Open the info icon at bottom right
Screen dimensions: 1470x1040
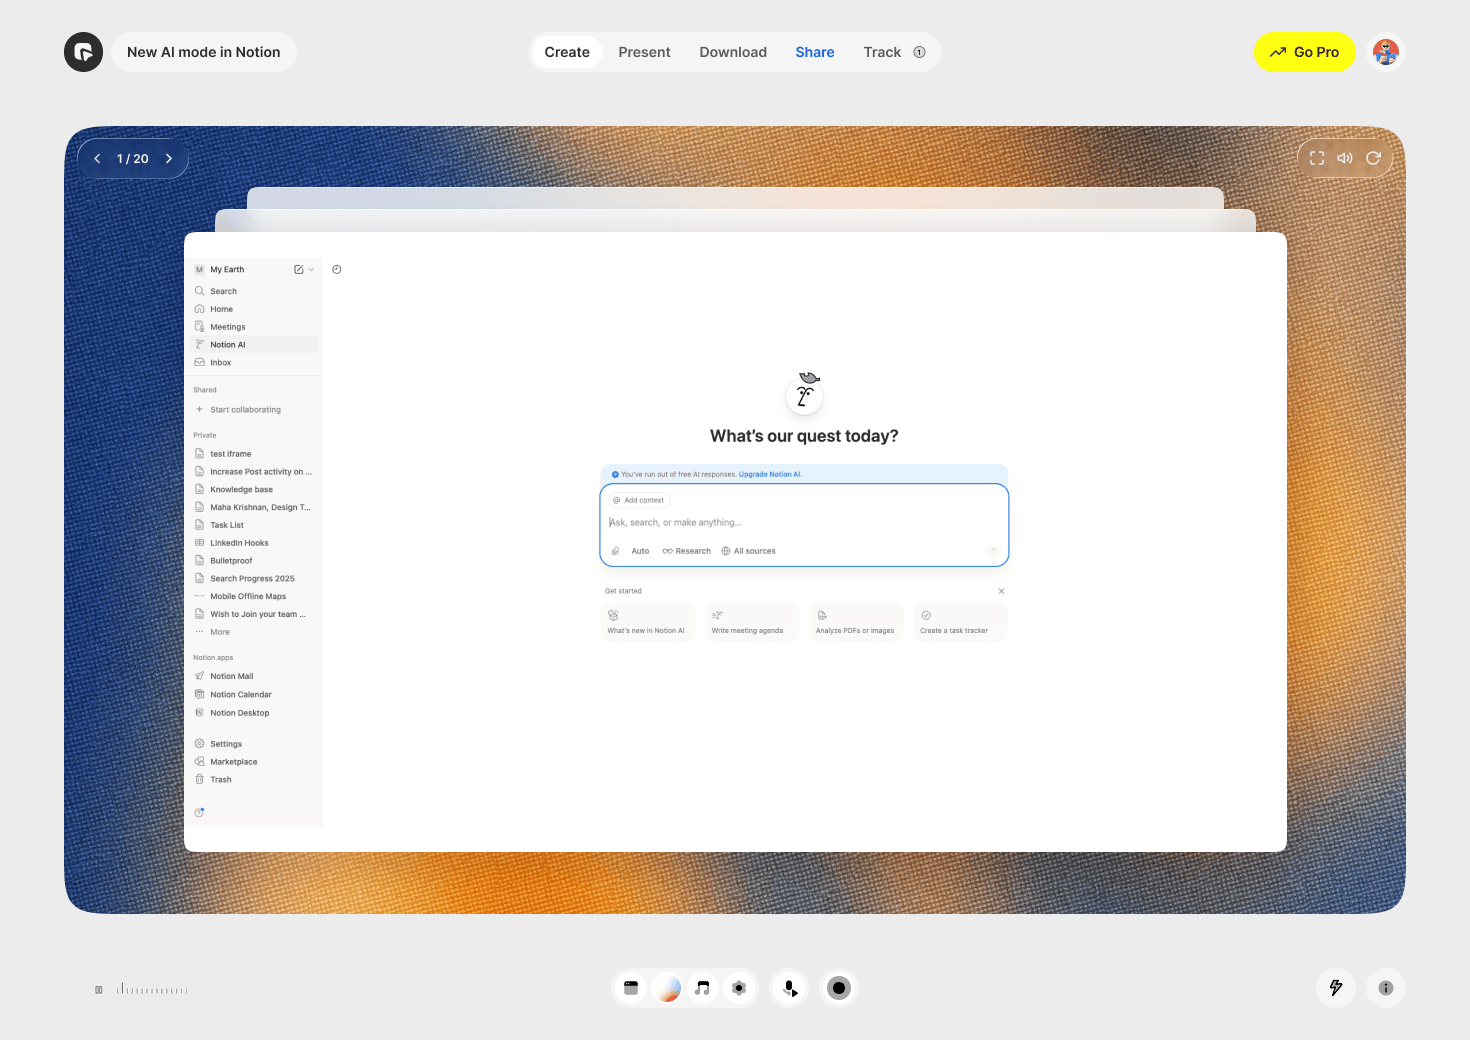pyautogui.click(x=1386, y=988)
